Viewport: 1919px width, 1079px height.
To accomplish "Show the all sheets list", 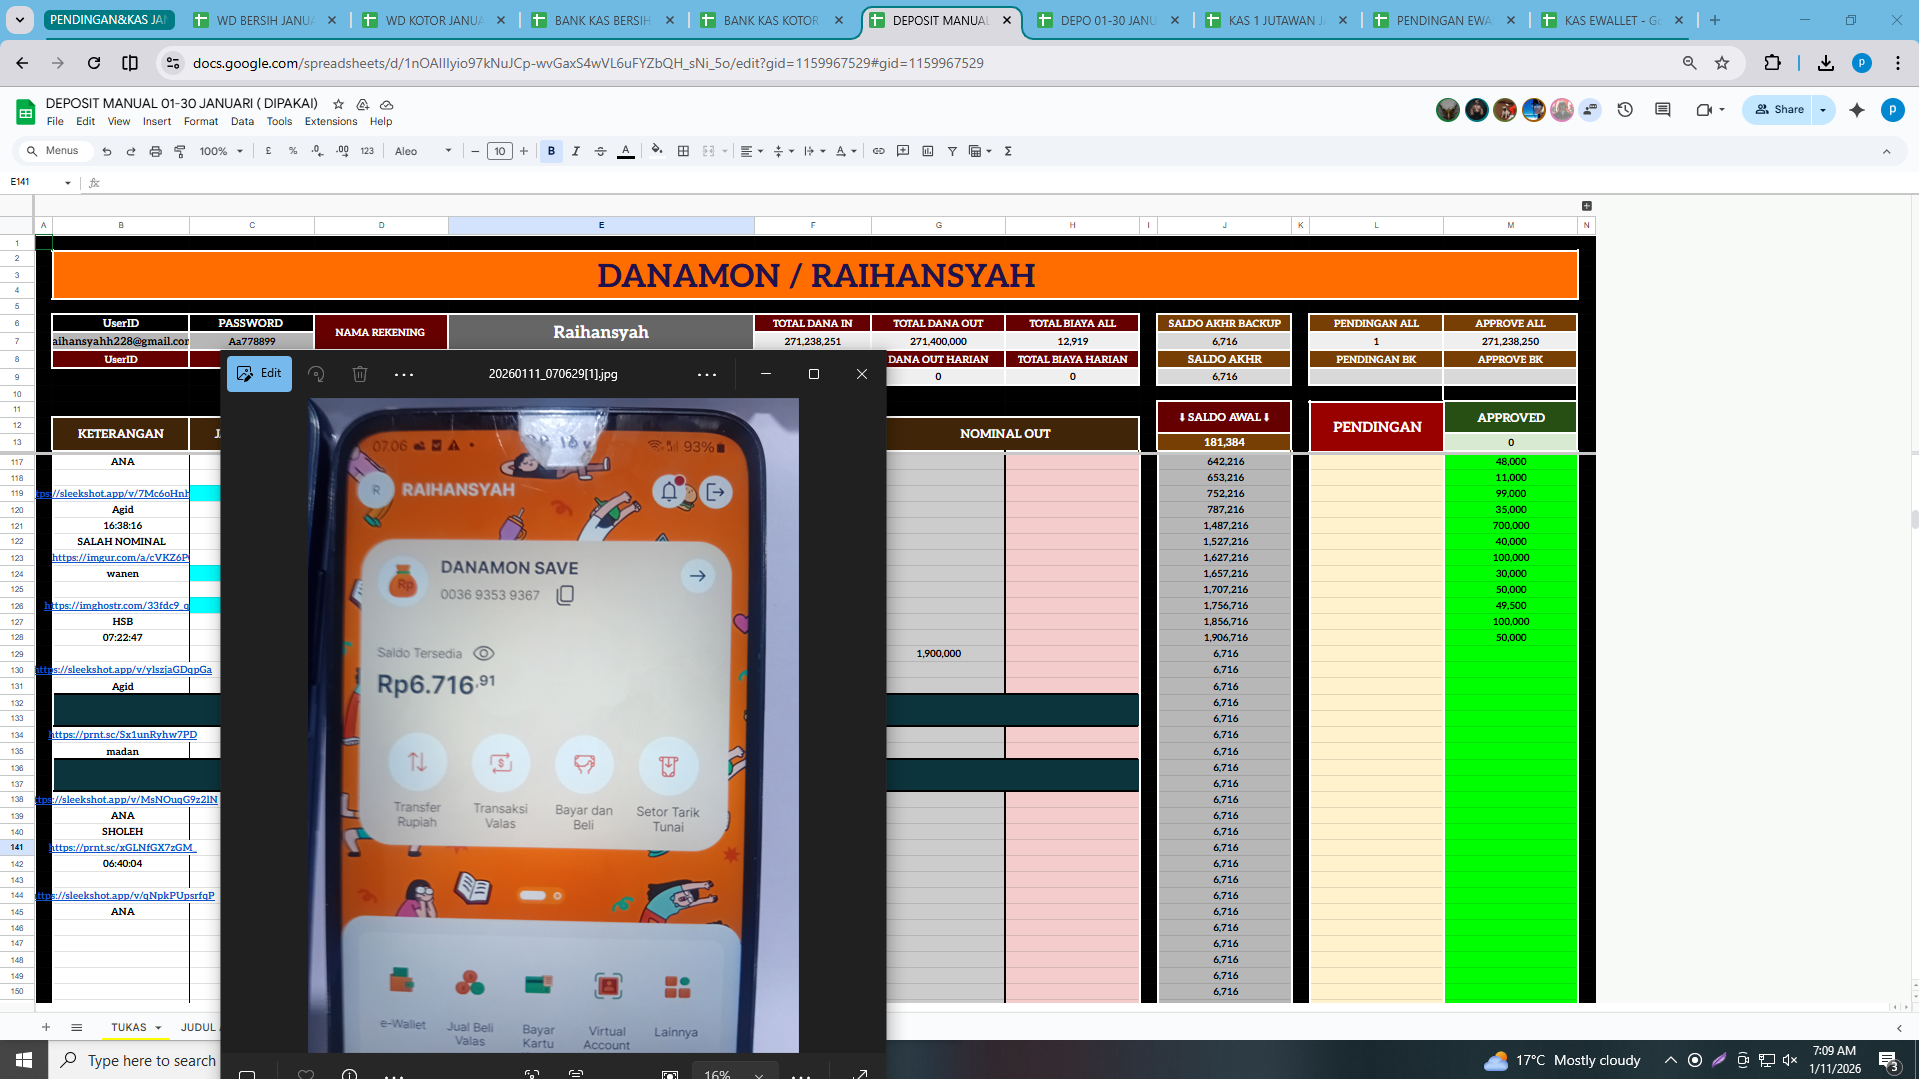I will click(76, 1027).
